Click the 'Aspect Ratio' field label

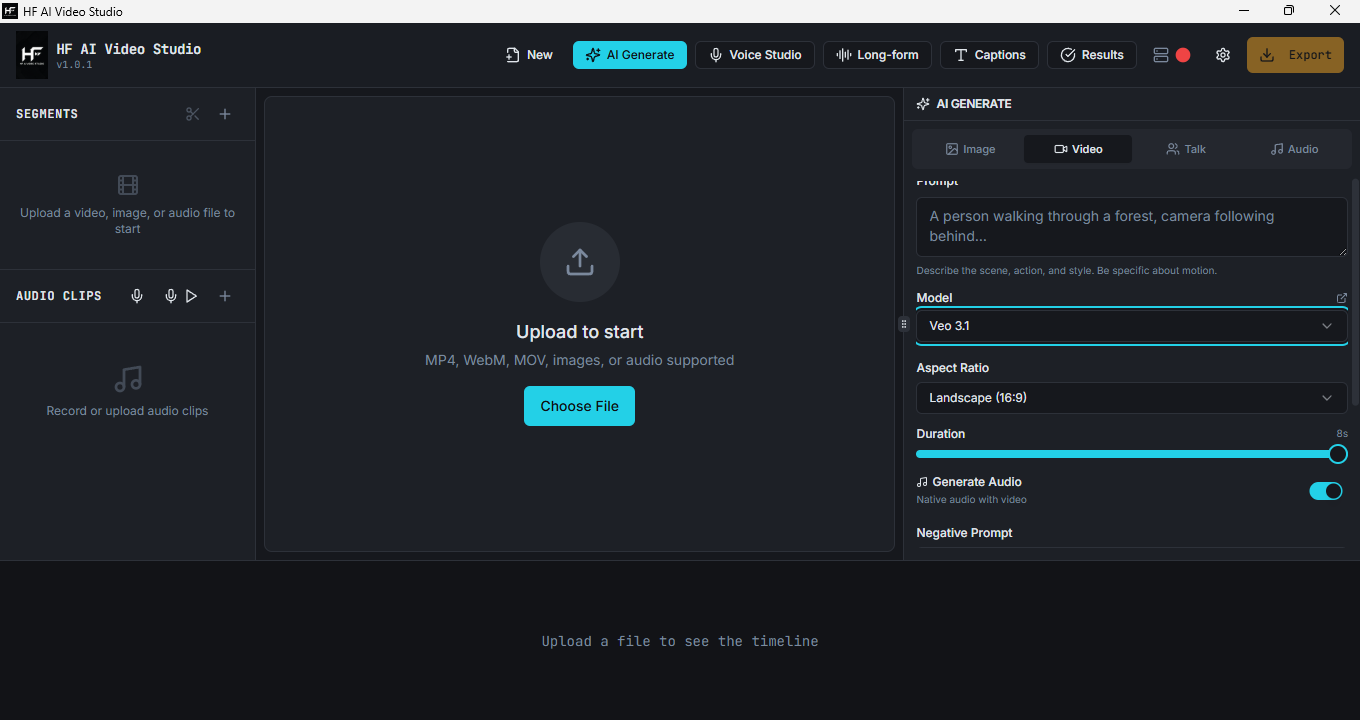[x=953, y=368]
